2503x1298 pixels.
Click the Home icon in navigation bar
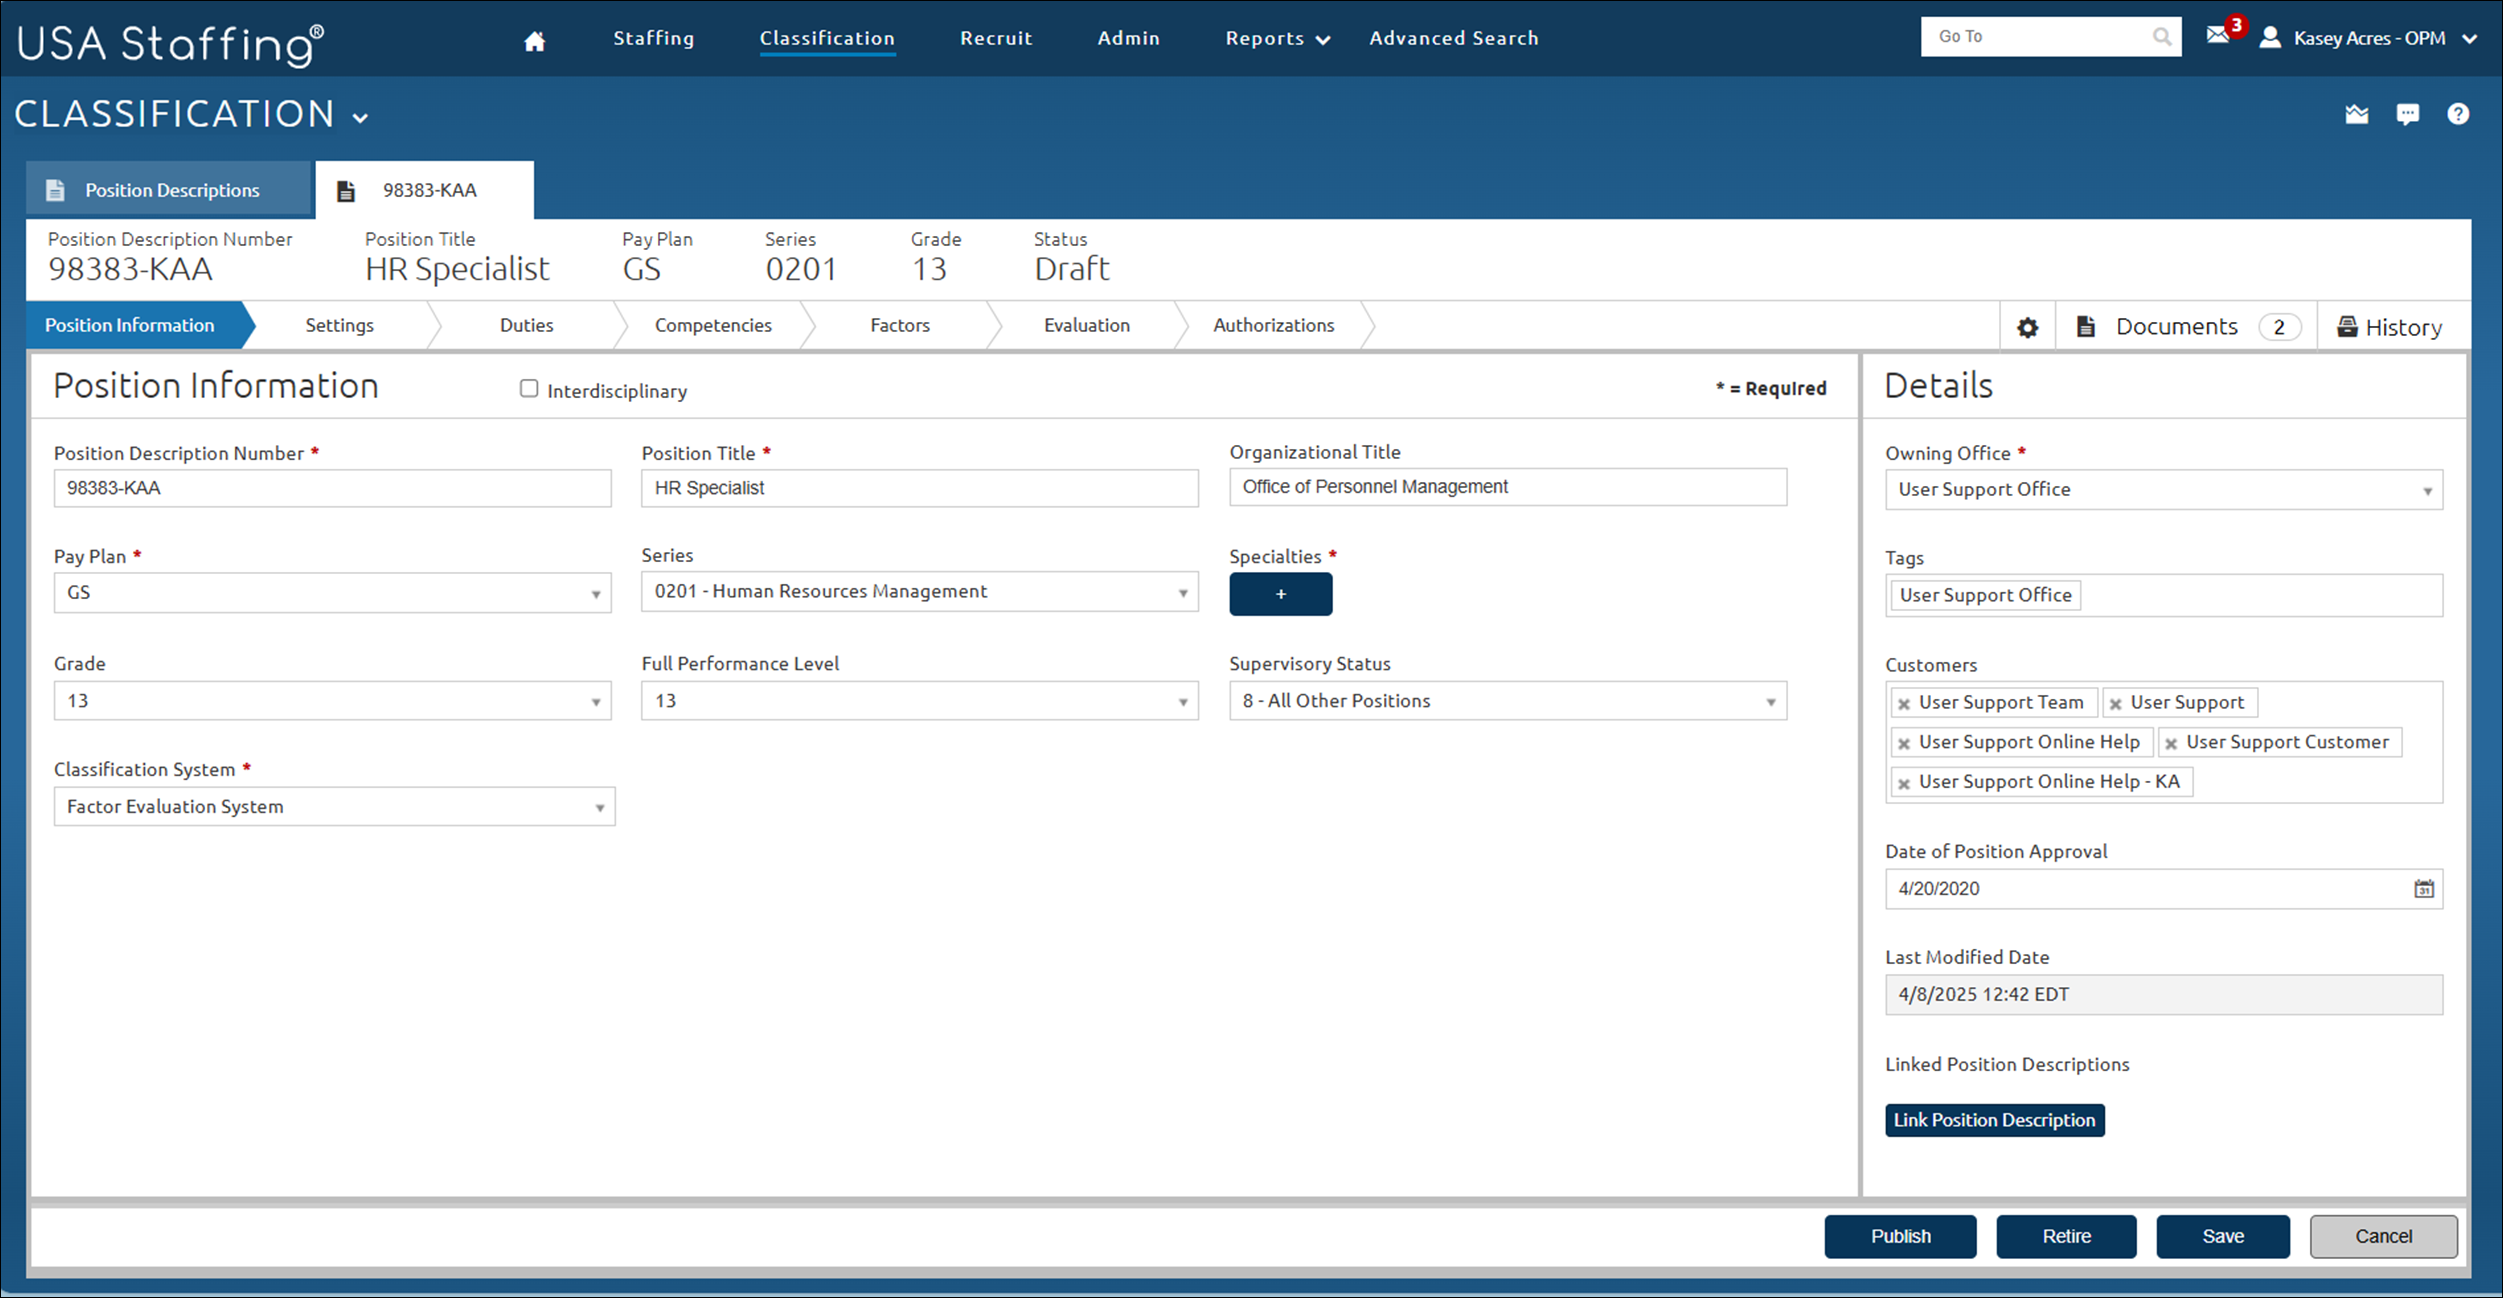pyautogui.click(x=534, y=40)
